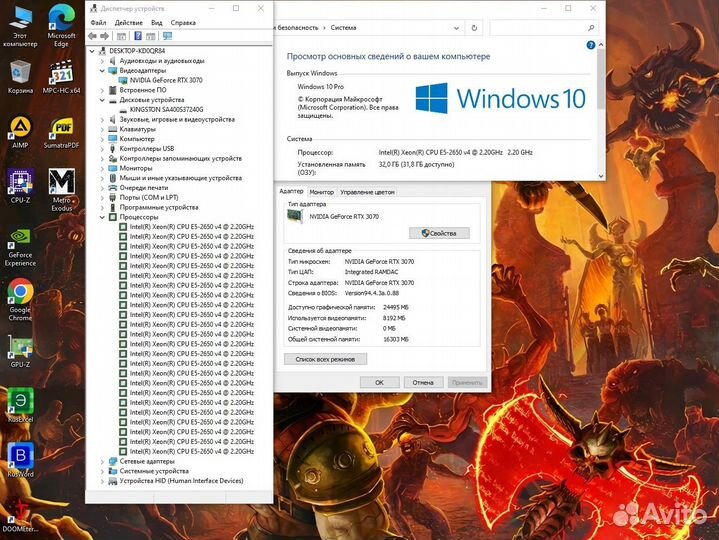Open the RusExcel desktop shortcut

coord(20,405)
